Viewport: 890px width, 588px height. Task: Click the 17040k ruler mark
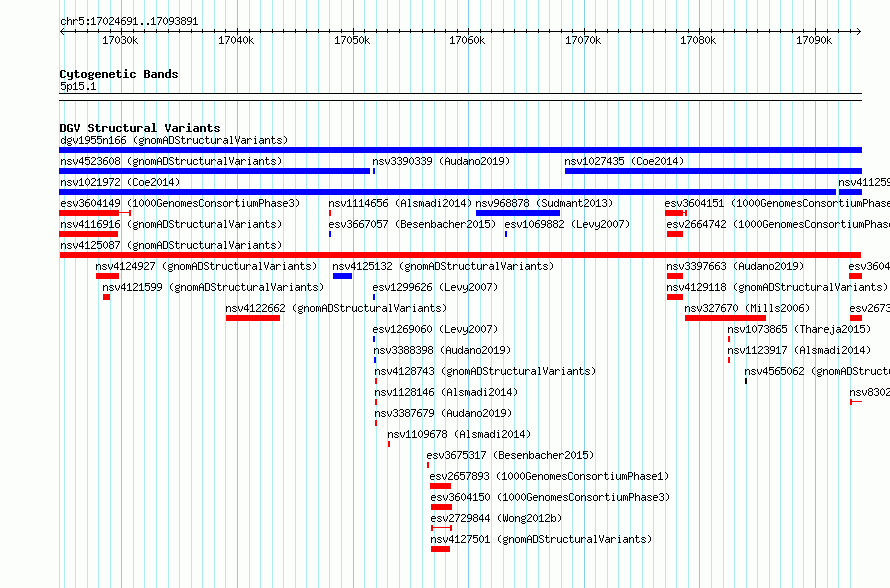coord(236,40)
